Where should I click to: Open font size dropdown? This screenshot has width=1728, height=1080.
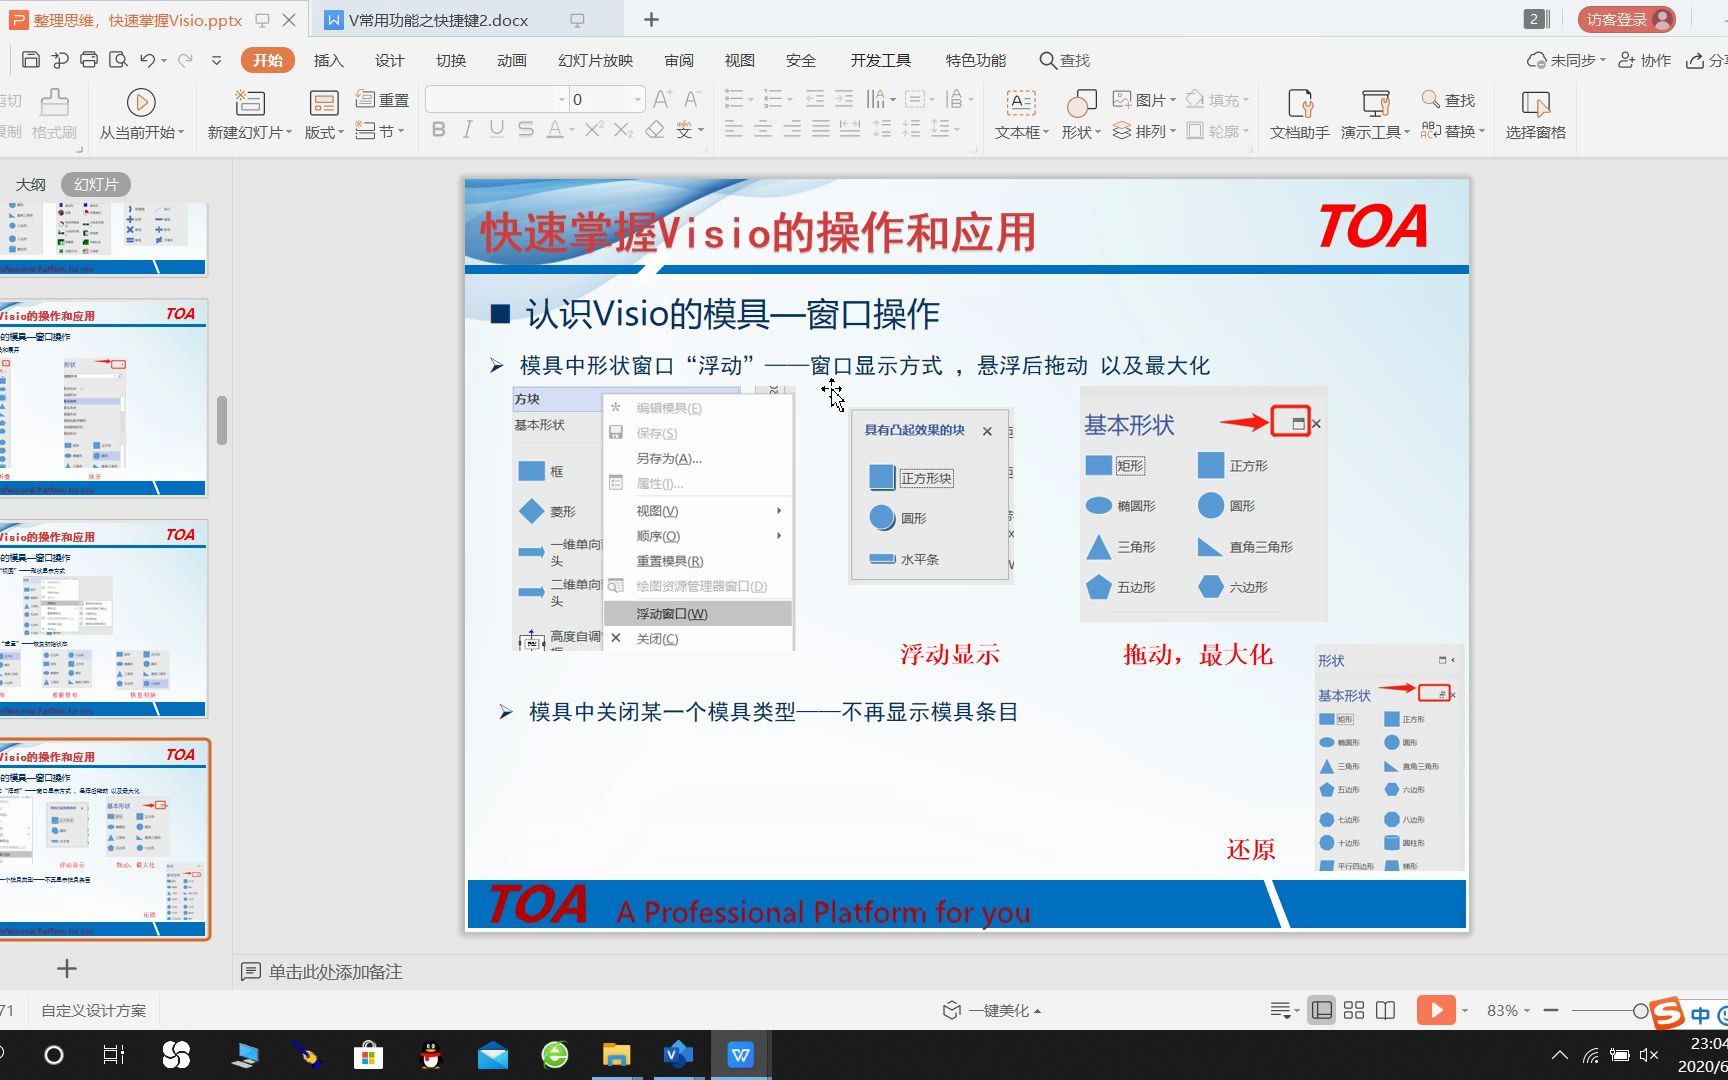coord(637,99)
